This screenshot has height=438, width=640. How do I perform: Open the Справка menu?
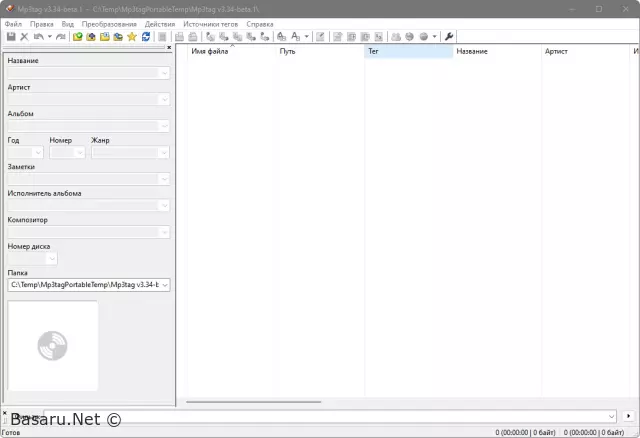[260, 24]
